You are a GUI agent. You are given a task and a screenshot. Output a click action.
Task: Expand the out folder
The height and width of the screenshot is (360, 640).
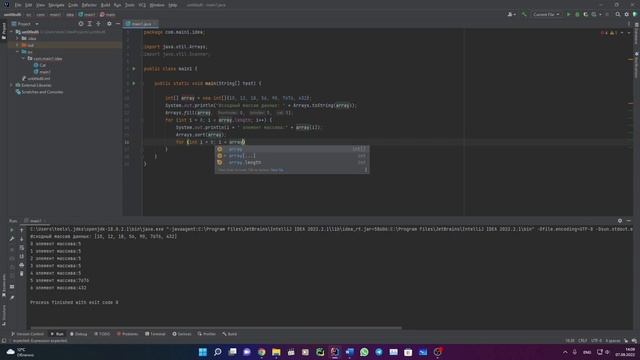(x=18, y=45)
